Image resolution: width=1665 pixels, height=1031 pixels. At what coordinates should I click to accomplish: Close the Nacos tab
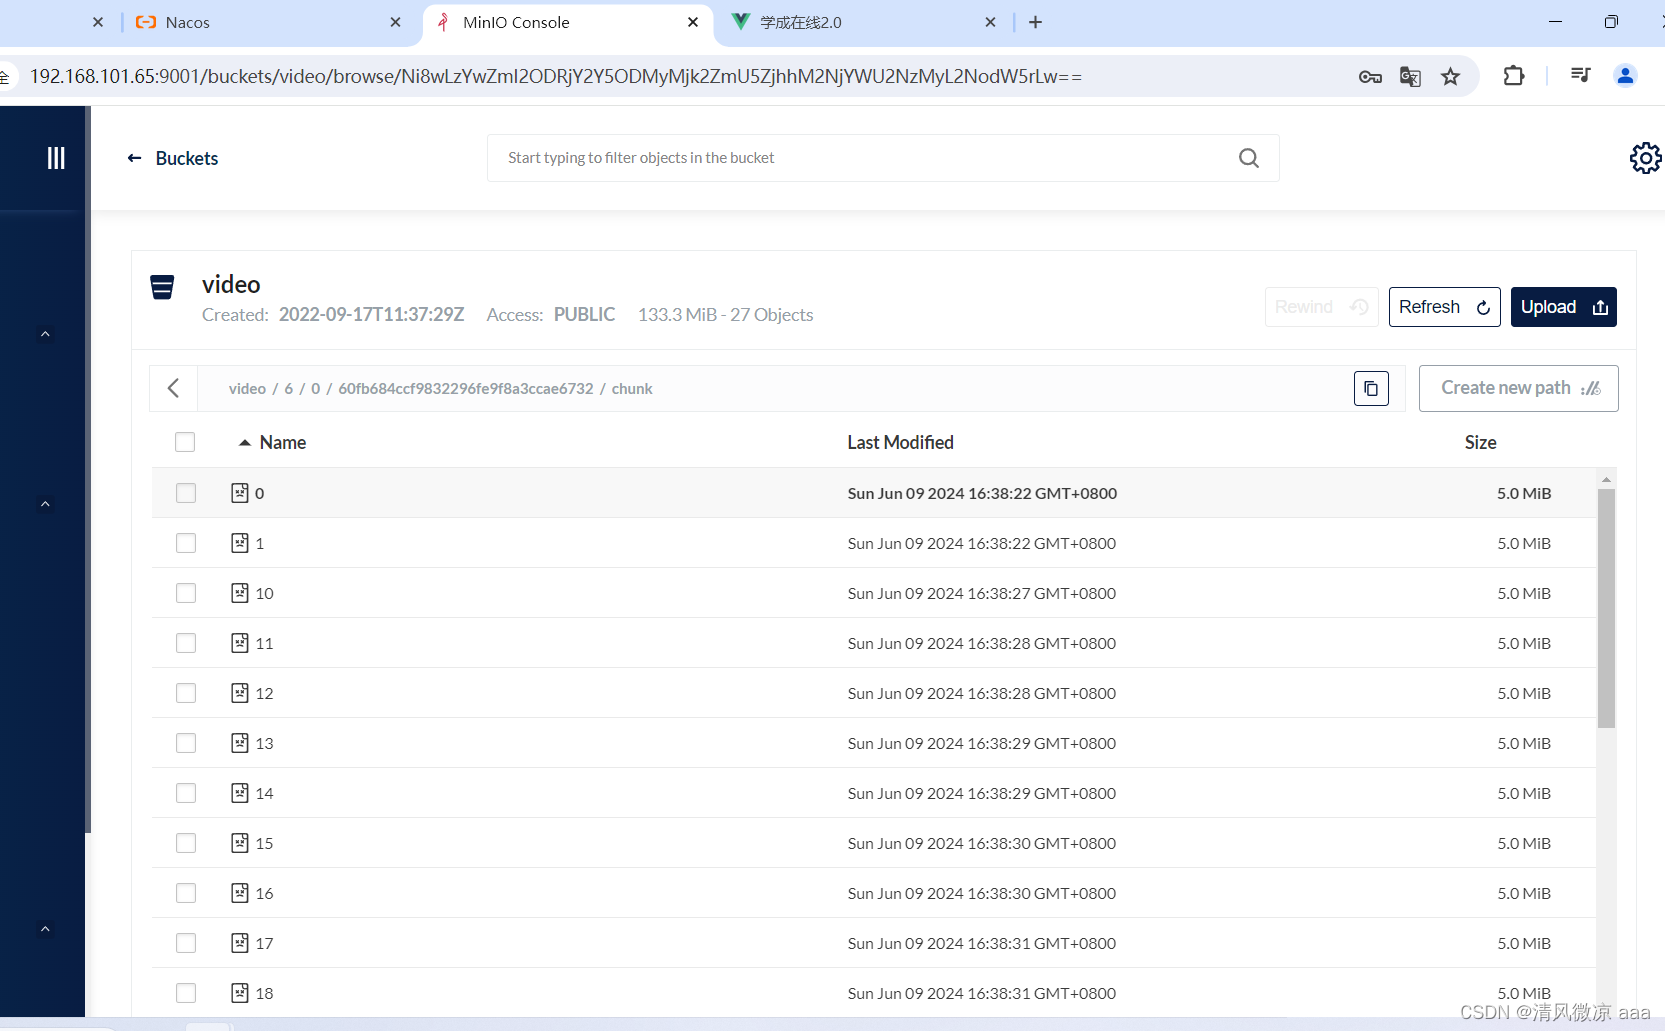(395, 22)
